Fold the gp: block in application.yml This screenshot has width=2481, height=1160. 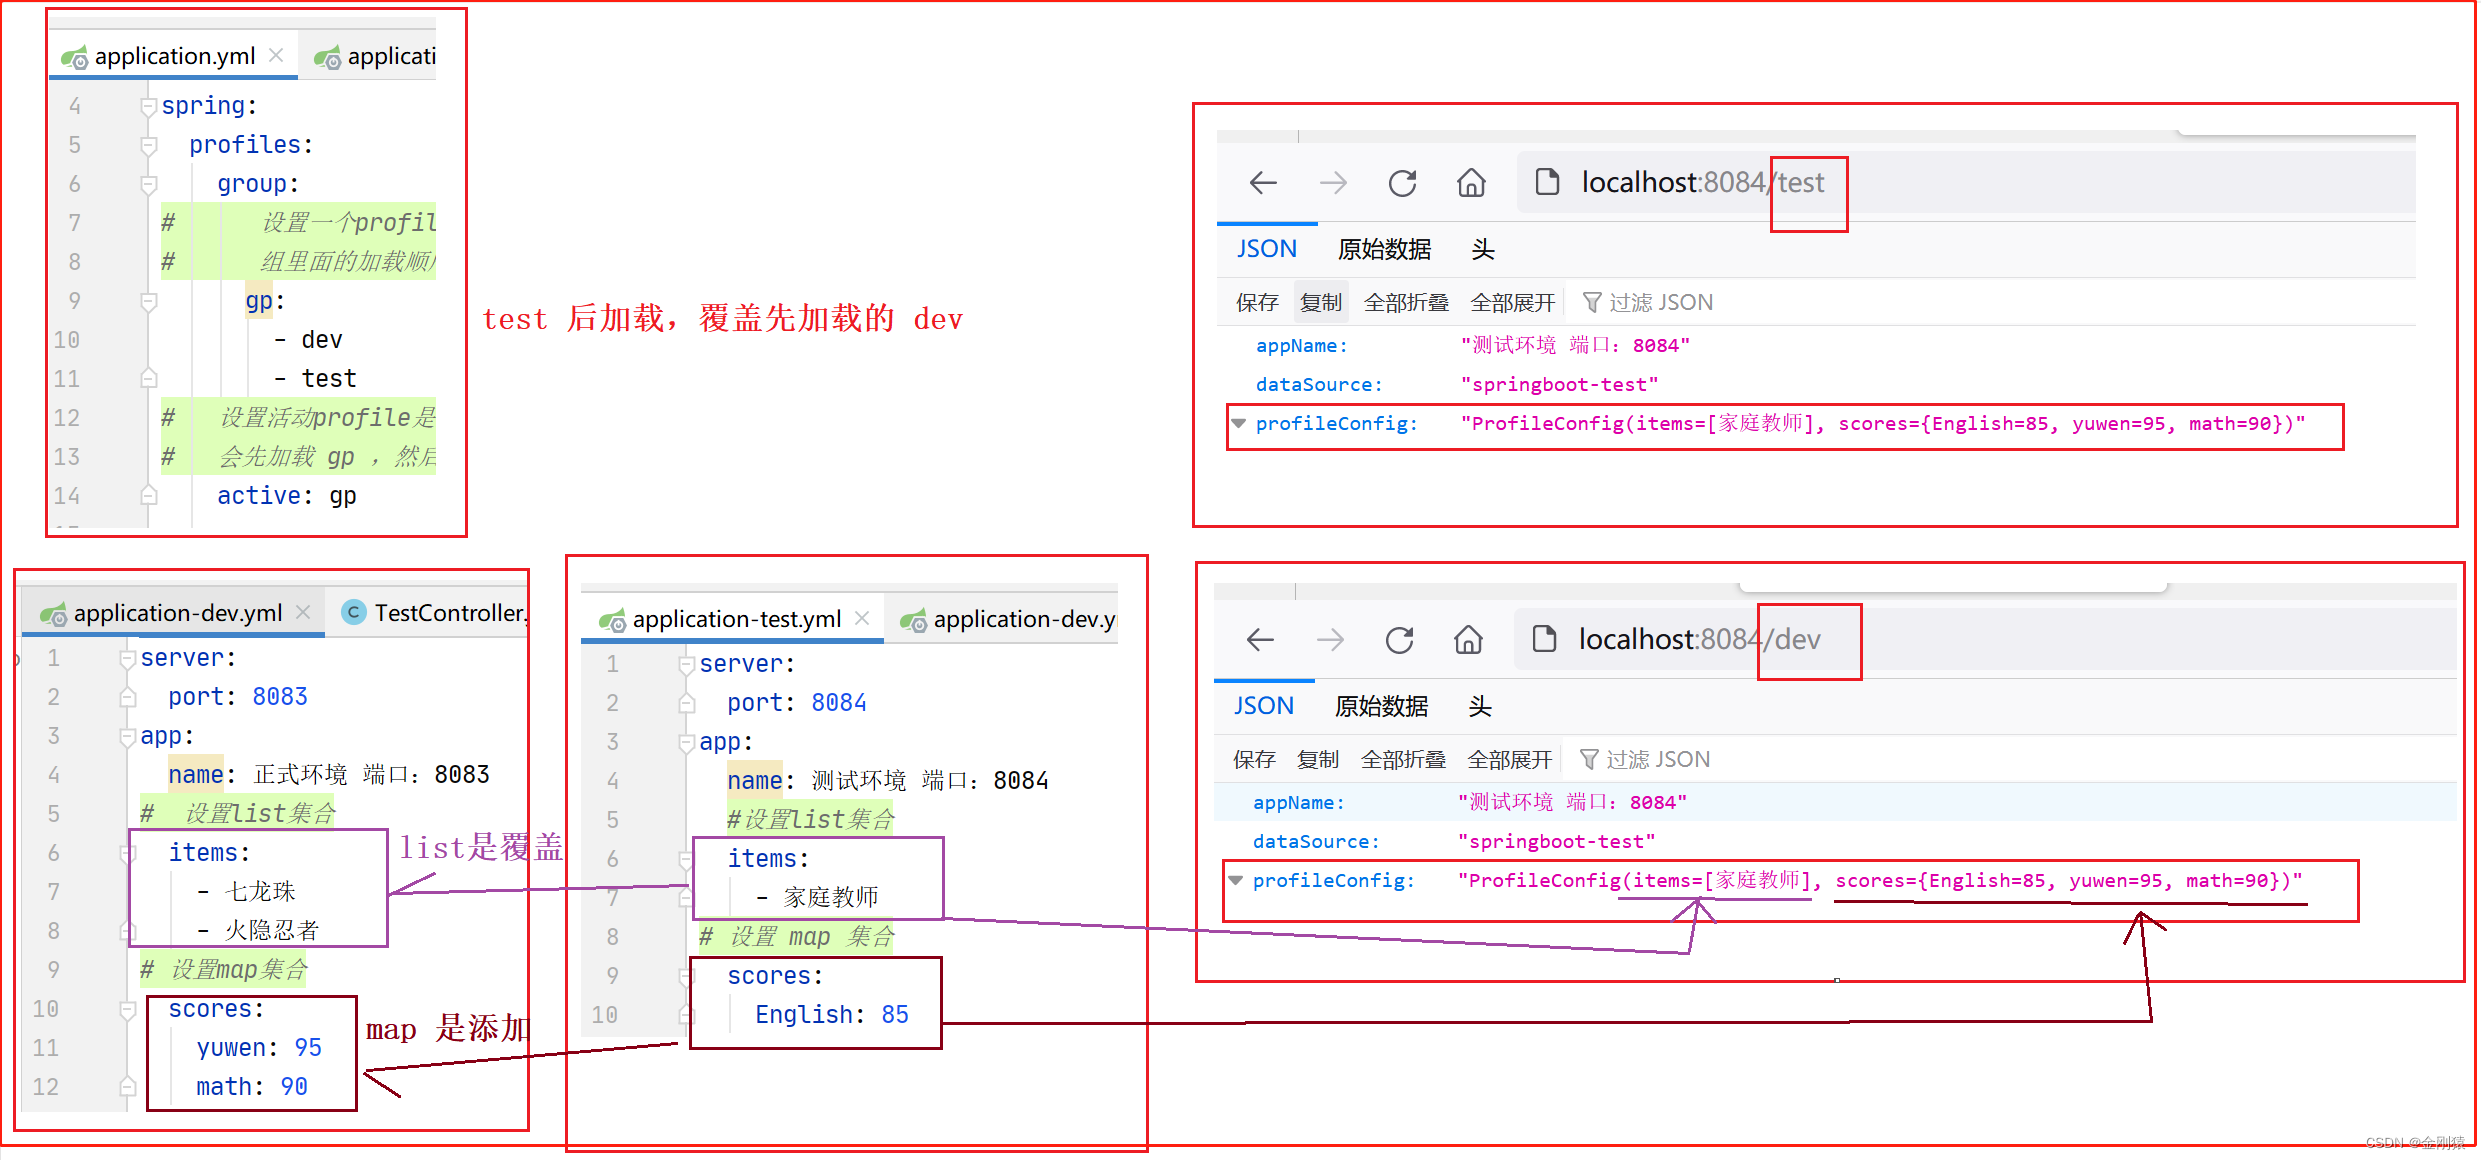coord(149,301)
